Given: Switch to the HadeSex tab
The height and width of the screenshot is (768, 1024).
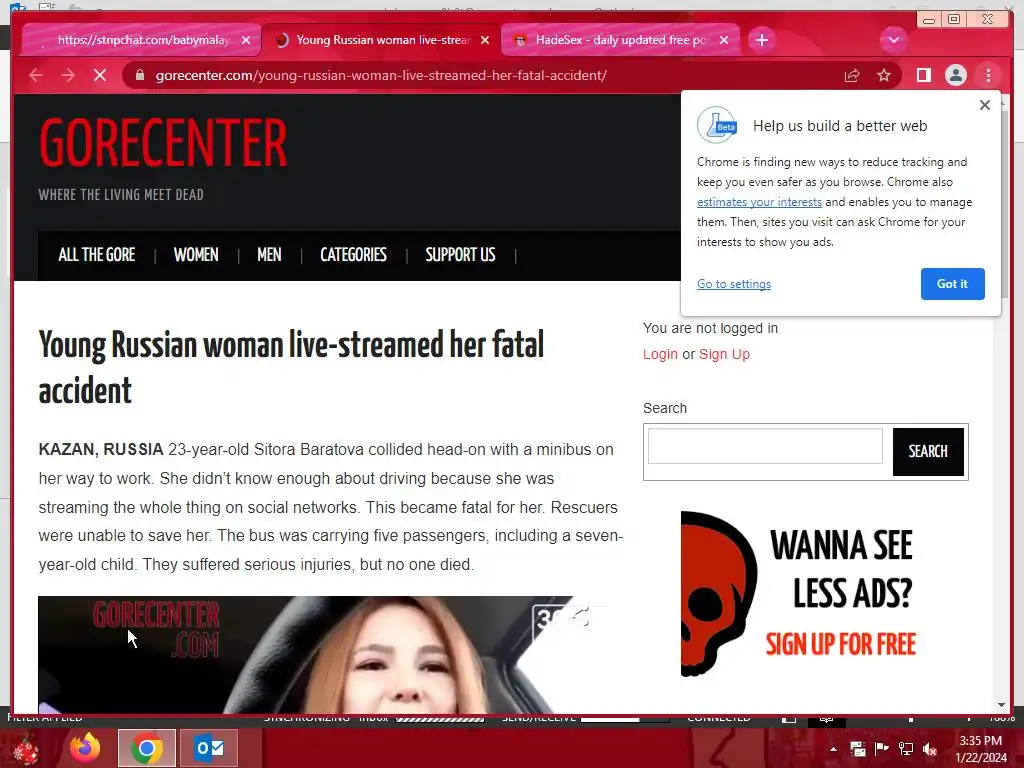Looking at the screenshot, I should coord(620,40).
